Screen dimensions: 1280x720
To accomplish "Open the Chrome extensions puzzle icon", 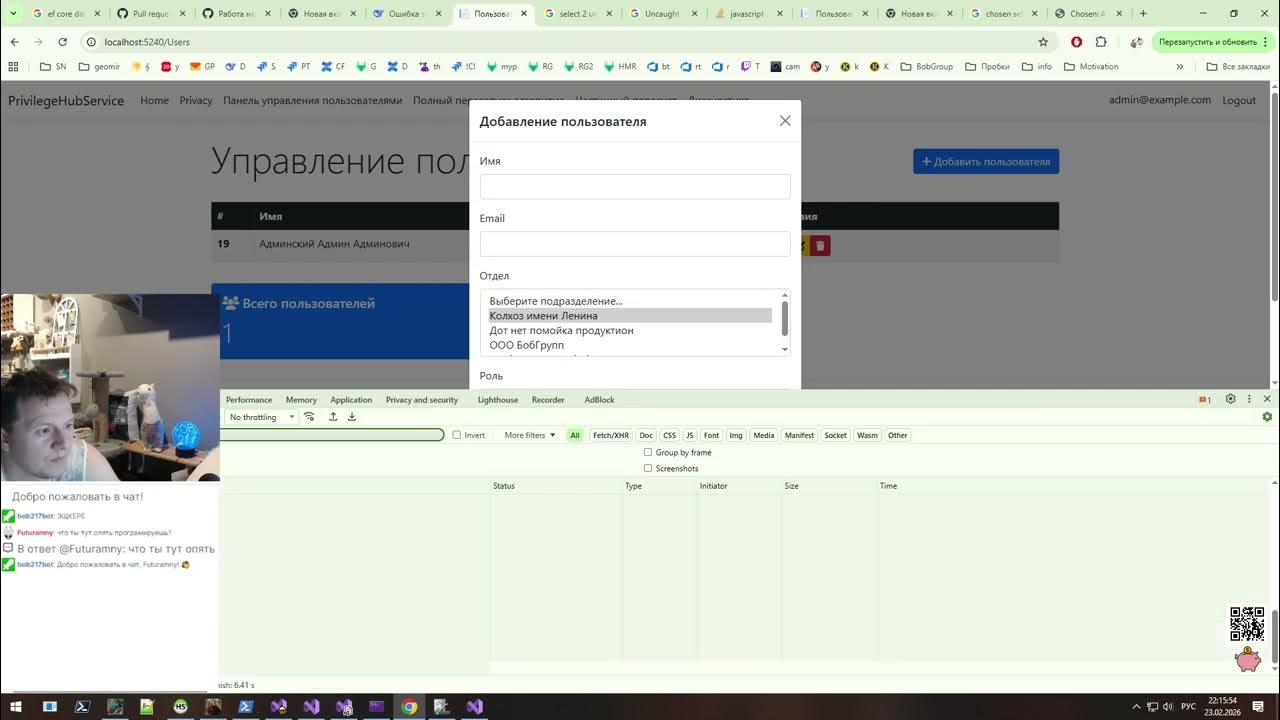I will (x=1101, y=42).
